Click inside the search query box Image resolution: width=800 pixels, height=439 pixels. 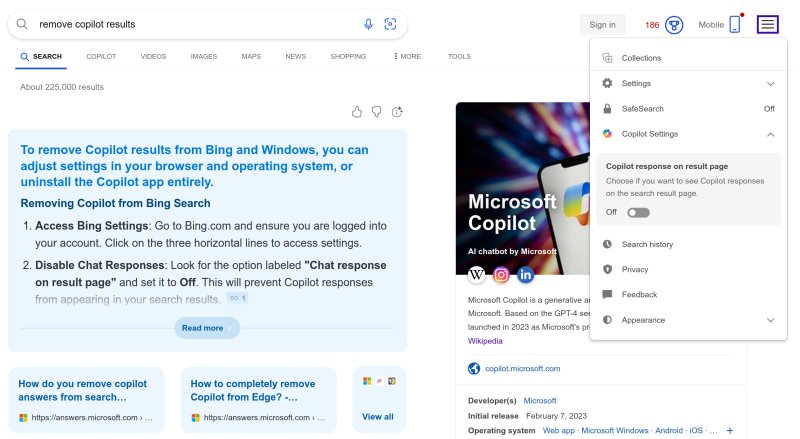coord(190,24)
